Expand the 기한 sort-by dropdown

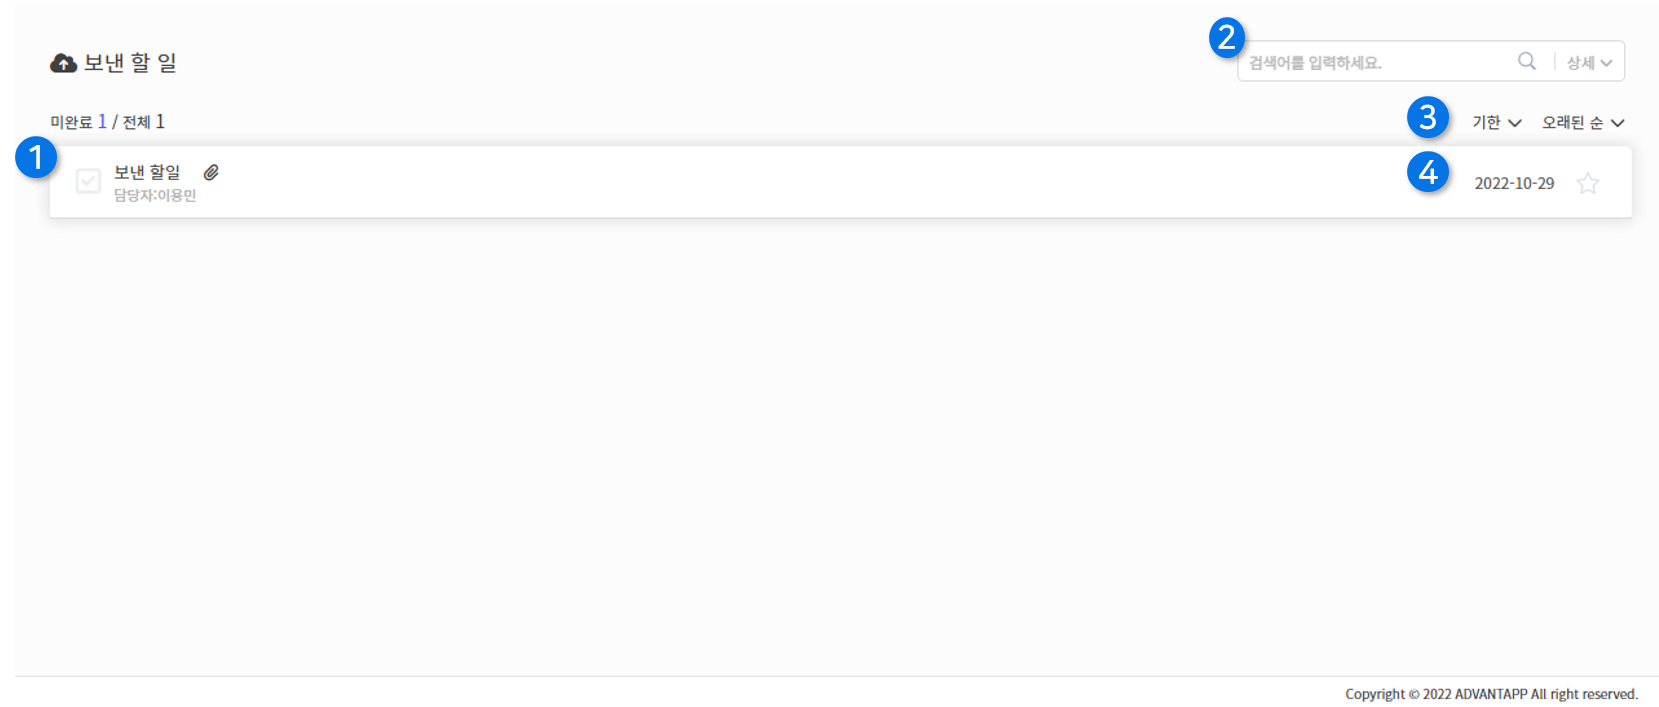point(1496,122)
